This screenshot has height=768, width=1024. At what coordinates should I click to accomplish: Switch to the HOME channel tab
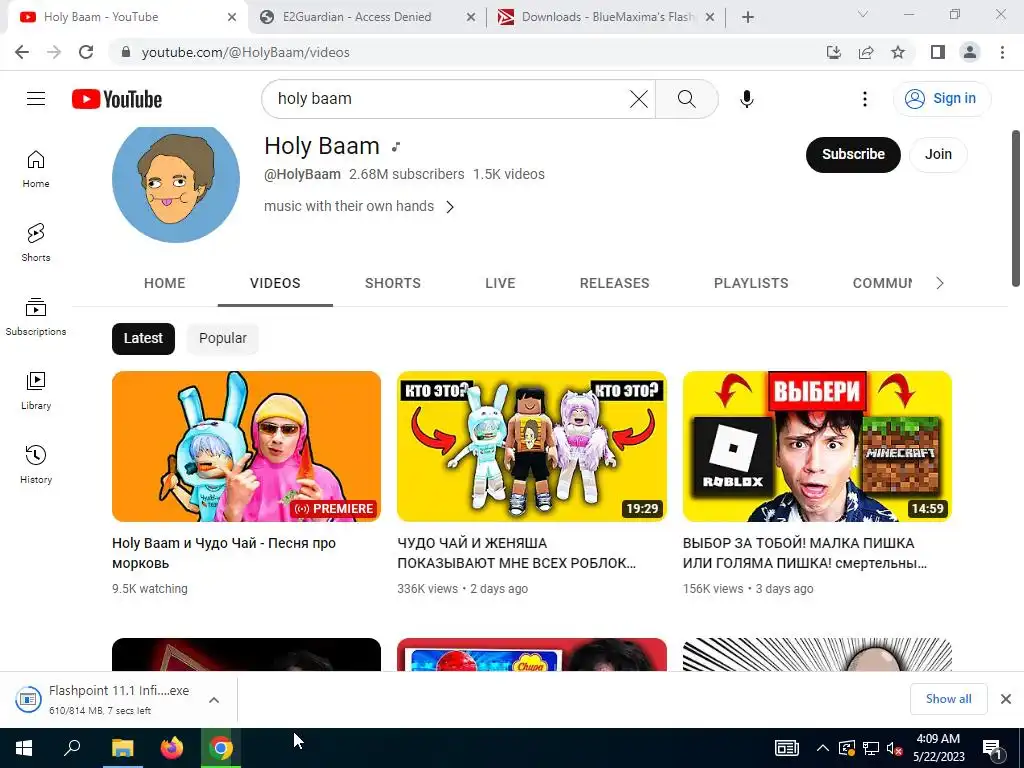click(165, 283)
